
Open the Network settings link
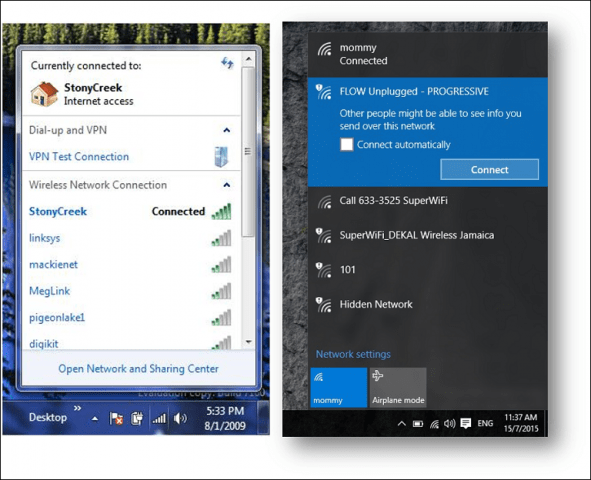(x=353, y=355)
